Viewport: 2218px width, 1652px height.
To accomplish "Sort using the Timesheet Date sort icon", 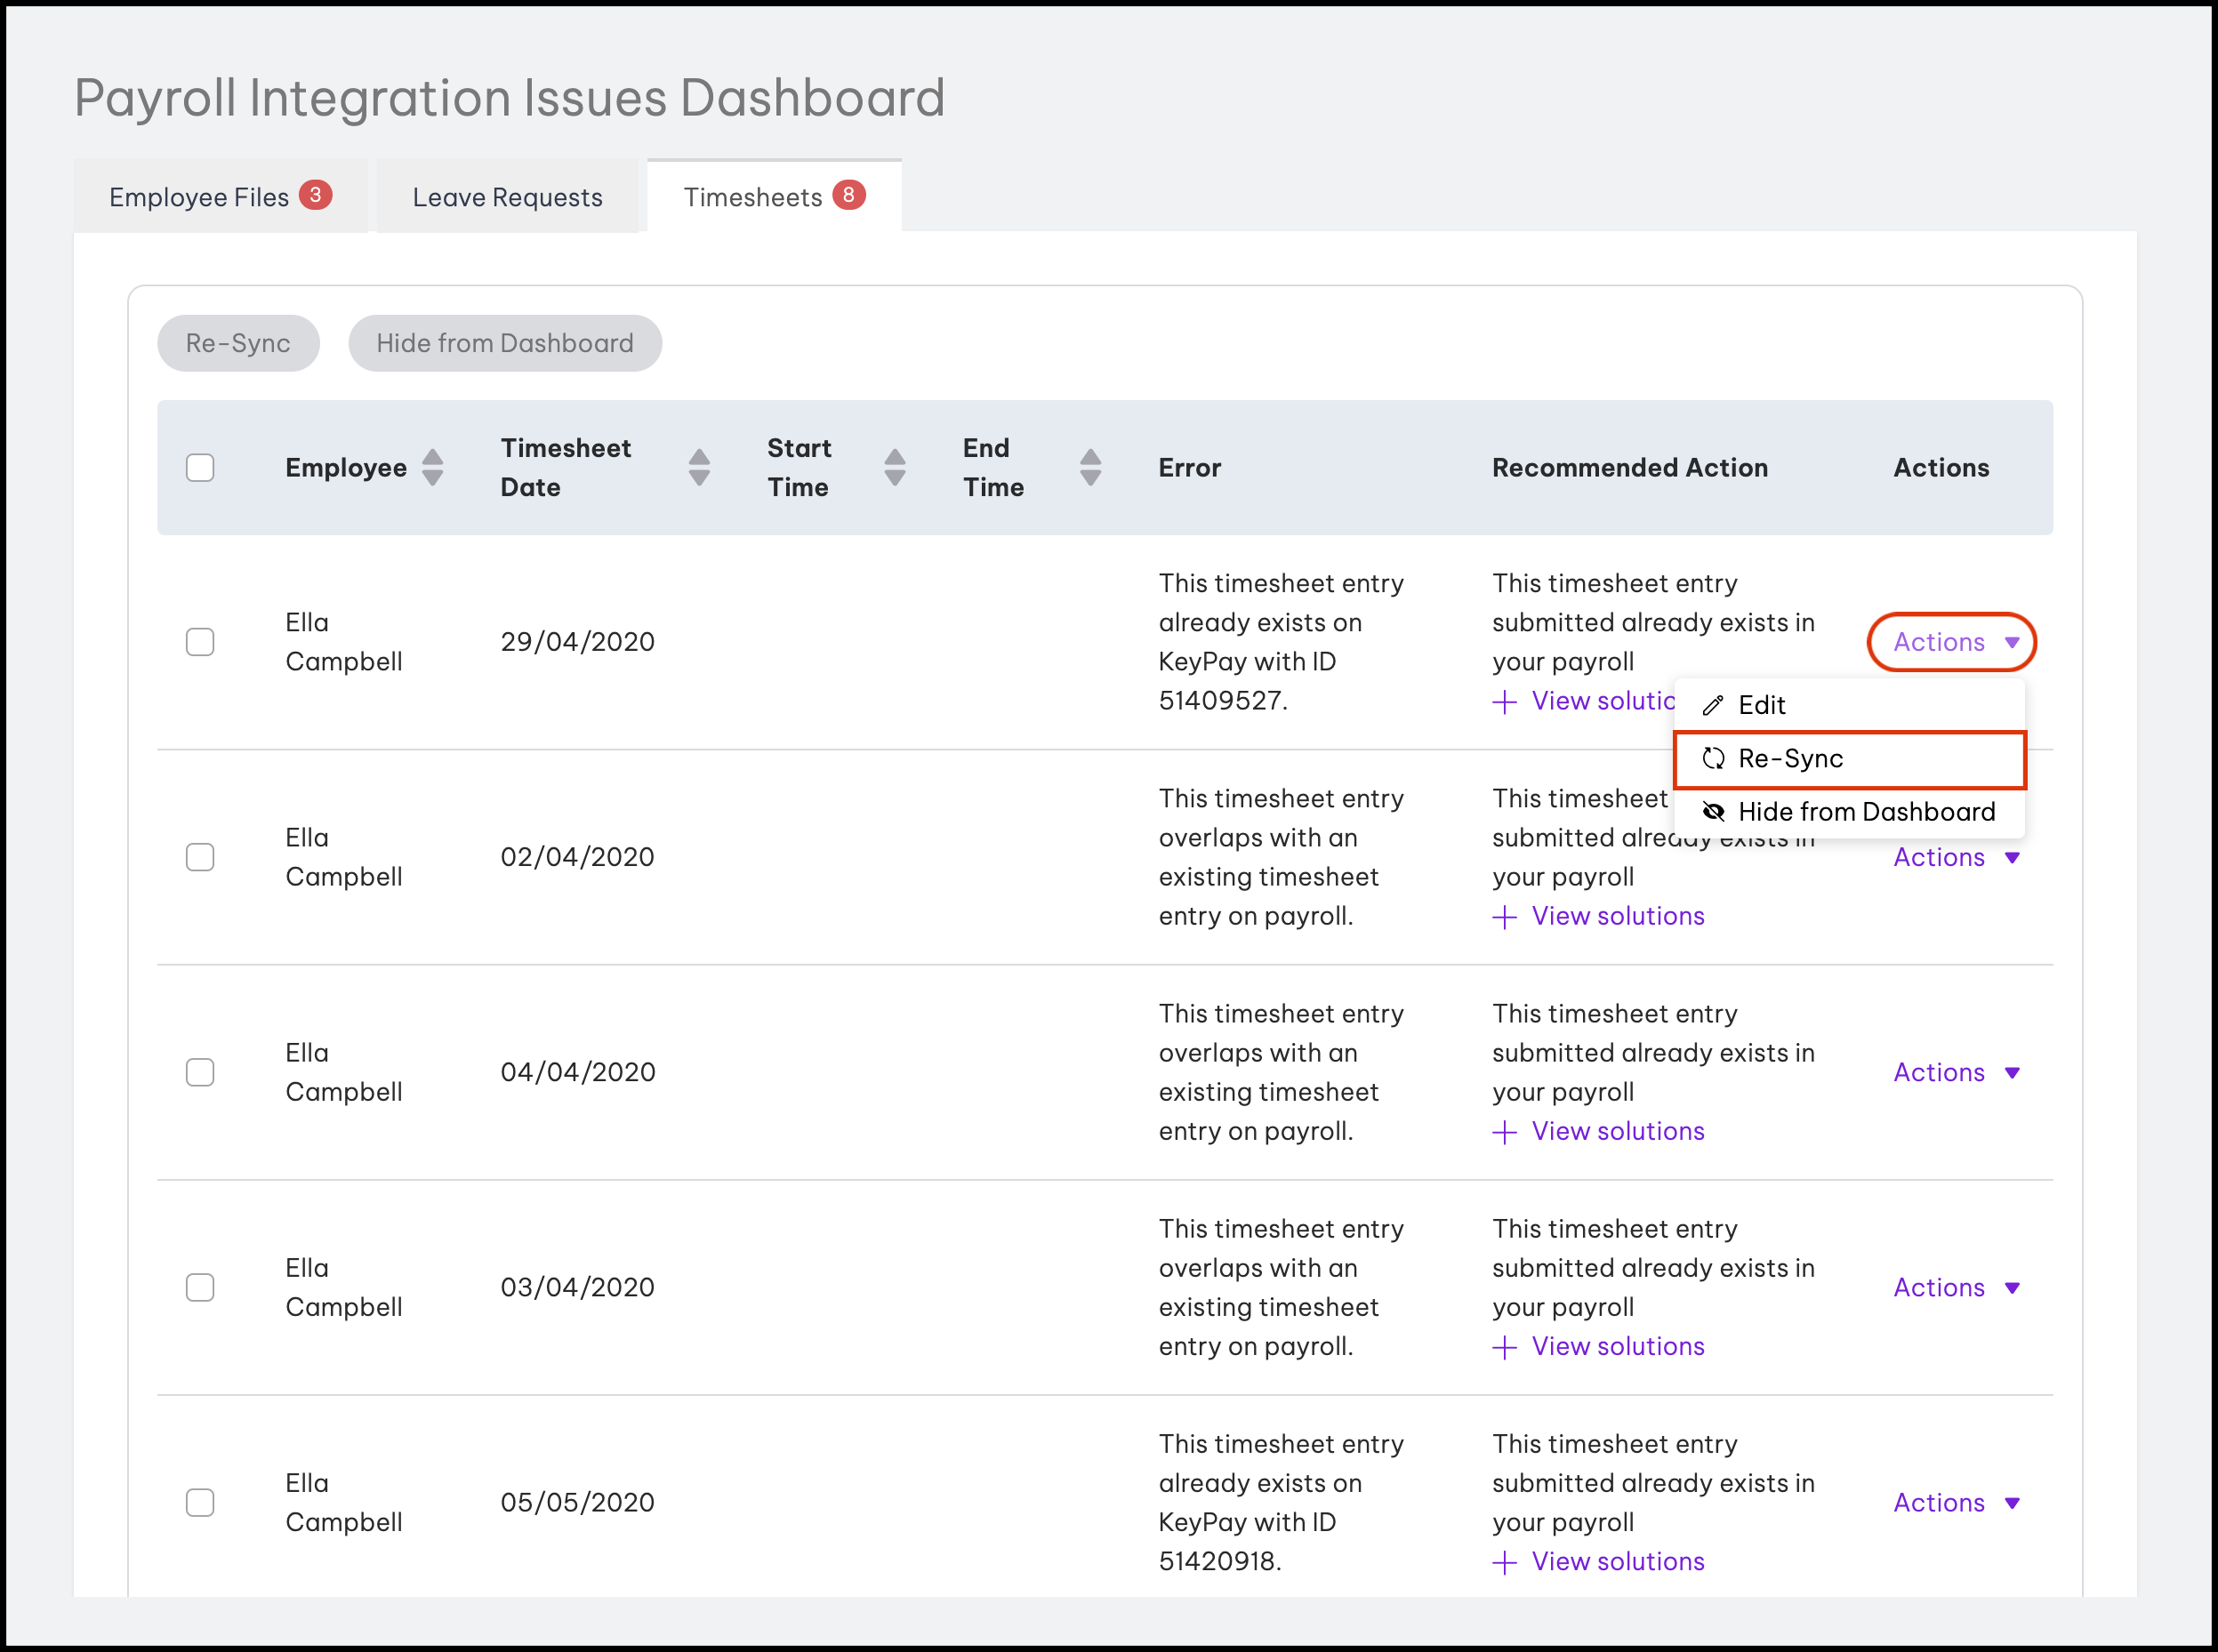I will pyautogui.click(x=699, y=467).
